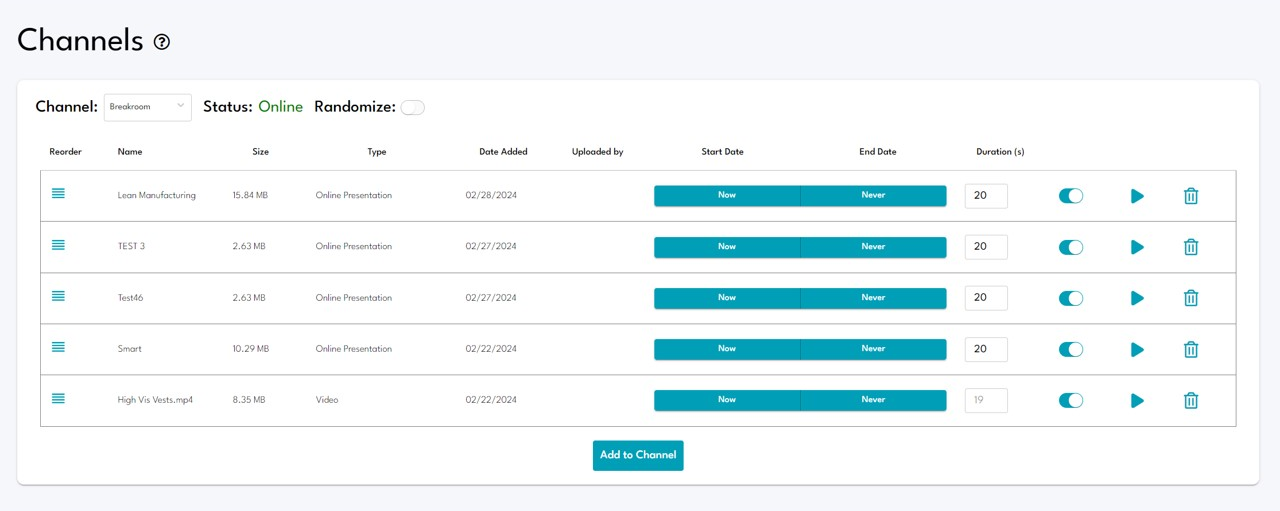Screen dimensions: 1280x511
Task: Open the Breakroom channel dropdown
Action: (x=147, y=107)
